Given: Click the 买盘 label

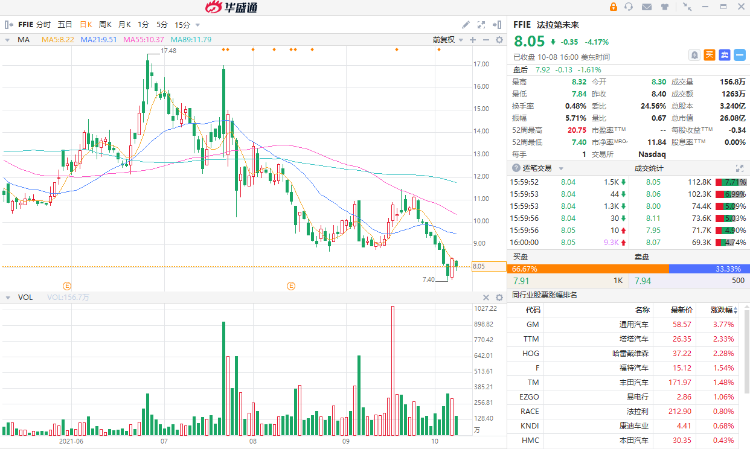Looking at the screenshot, I should [520, 257].
